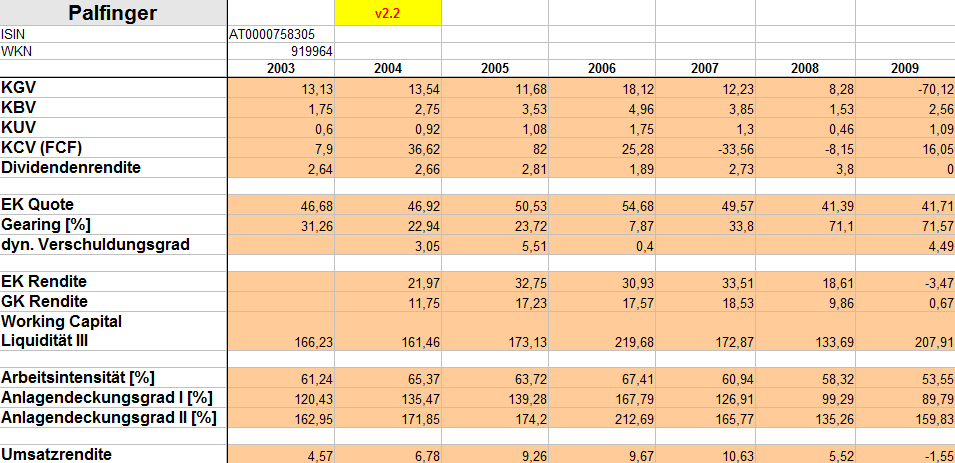The image size is (955, 463).
Task: Click the 2008 year header
Action: coord(805,68)
